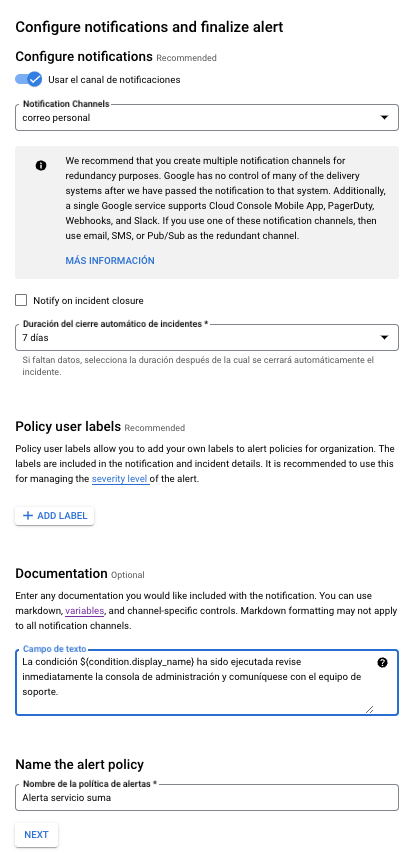413x853 pixels.
Task: Open the 'correo personal' notification channels dropdown
Action: 207,118
